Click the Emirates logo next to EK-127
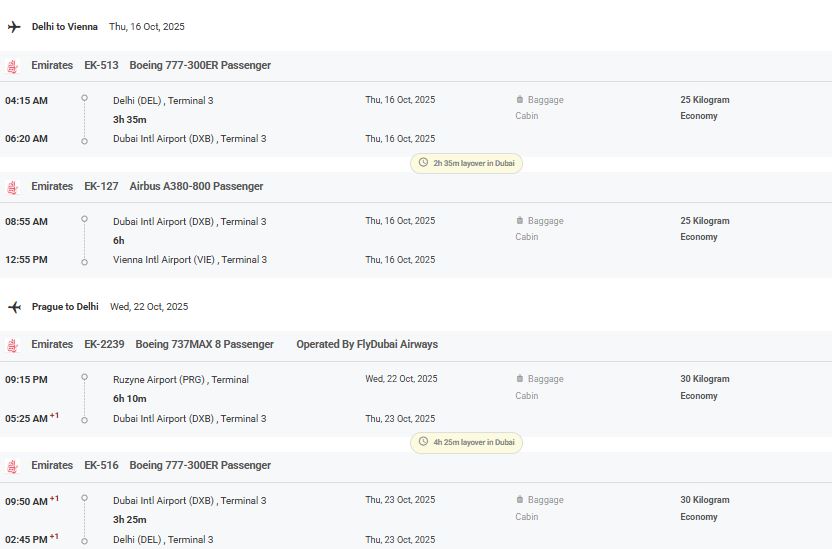This screenshot has height=549, width=832. tap(13, 187)
